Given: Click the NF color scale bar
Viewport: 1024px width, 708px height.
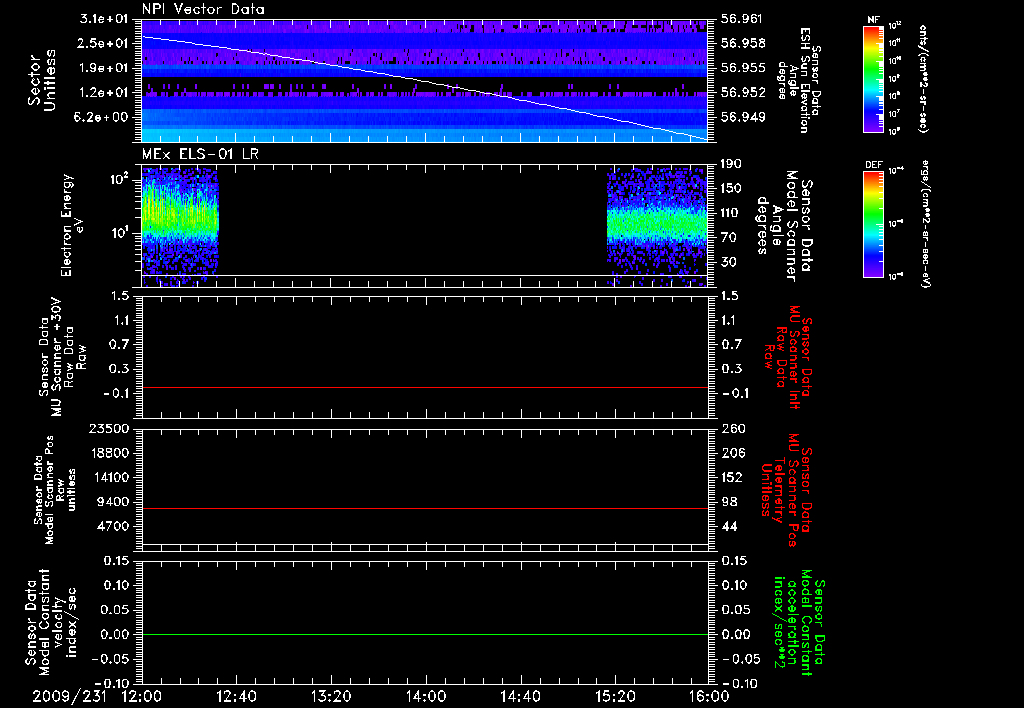Looking at the screenshot, I should click(x=873, y=79).
